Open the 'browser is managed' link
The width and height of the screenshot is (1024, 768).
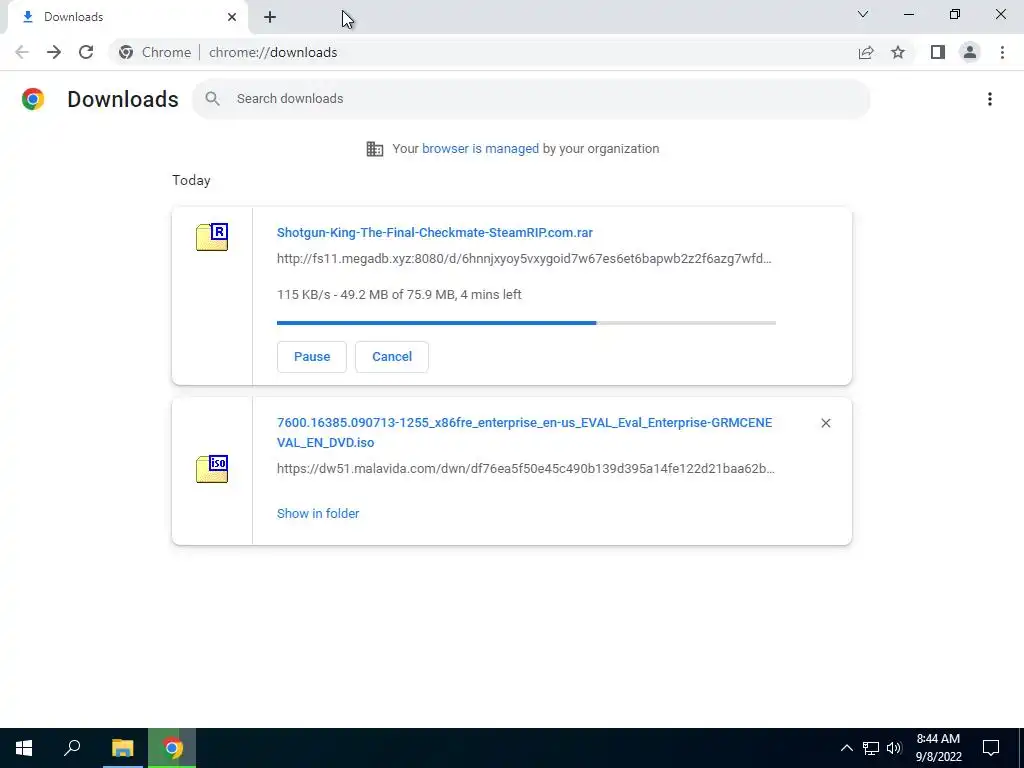[x=481, y=148]
